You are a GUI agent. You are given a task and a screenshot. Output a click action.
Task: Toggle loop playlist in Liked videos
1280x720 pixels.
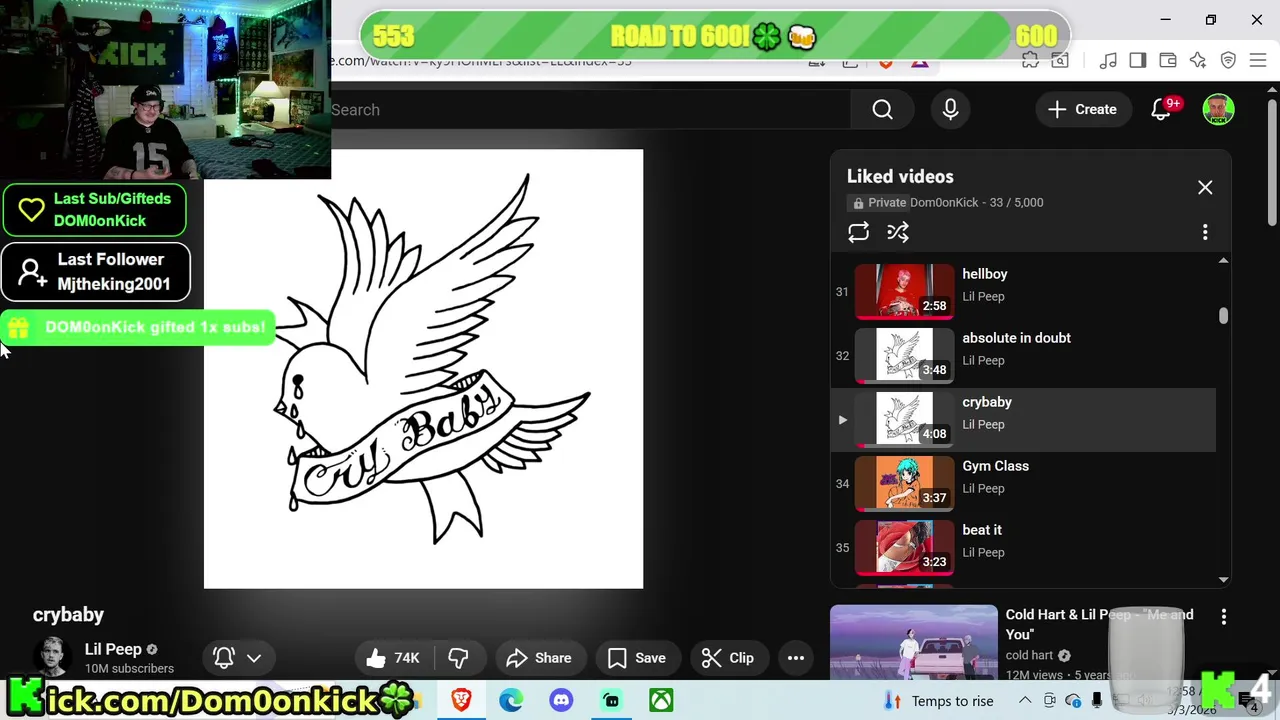(859, 232)
